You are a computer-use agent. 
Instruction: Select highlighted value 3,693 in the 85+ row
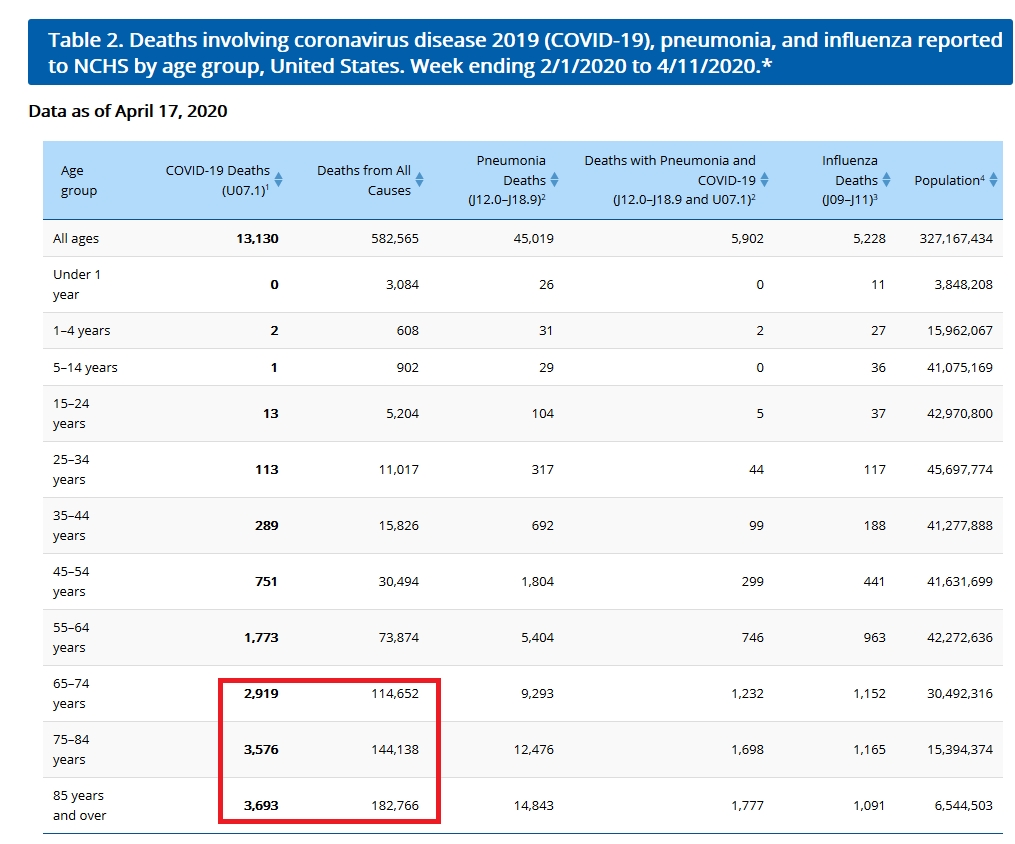tap(260, 805)
